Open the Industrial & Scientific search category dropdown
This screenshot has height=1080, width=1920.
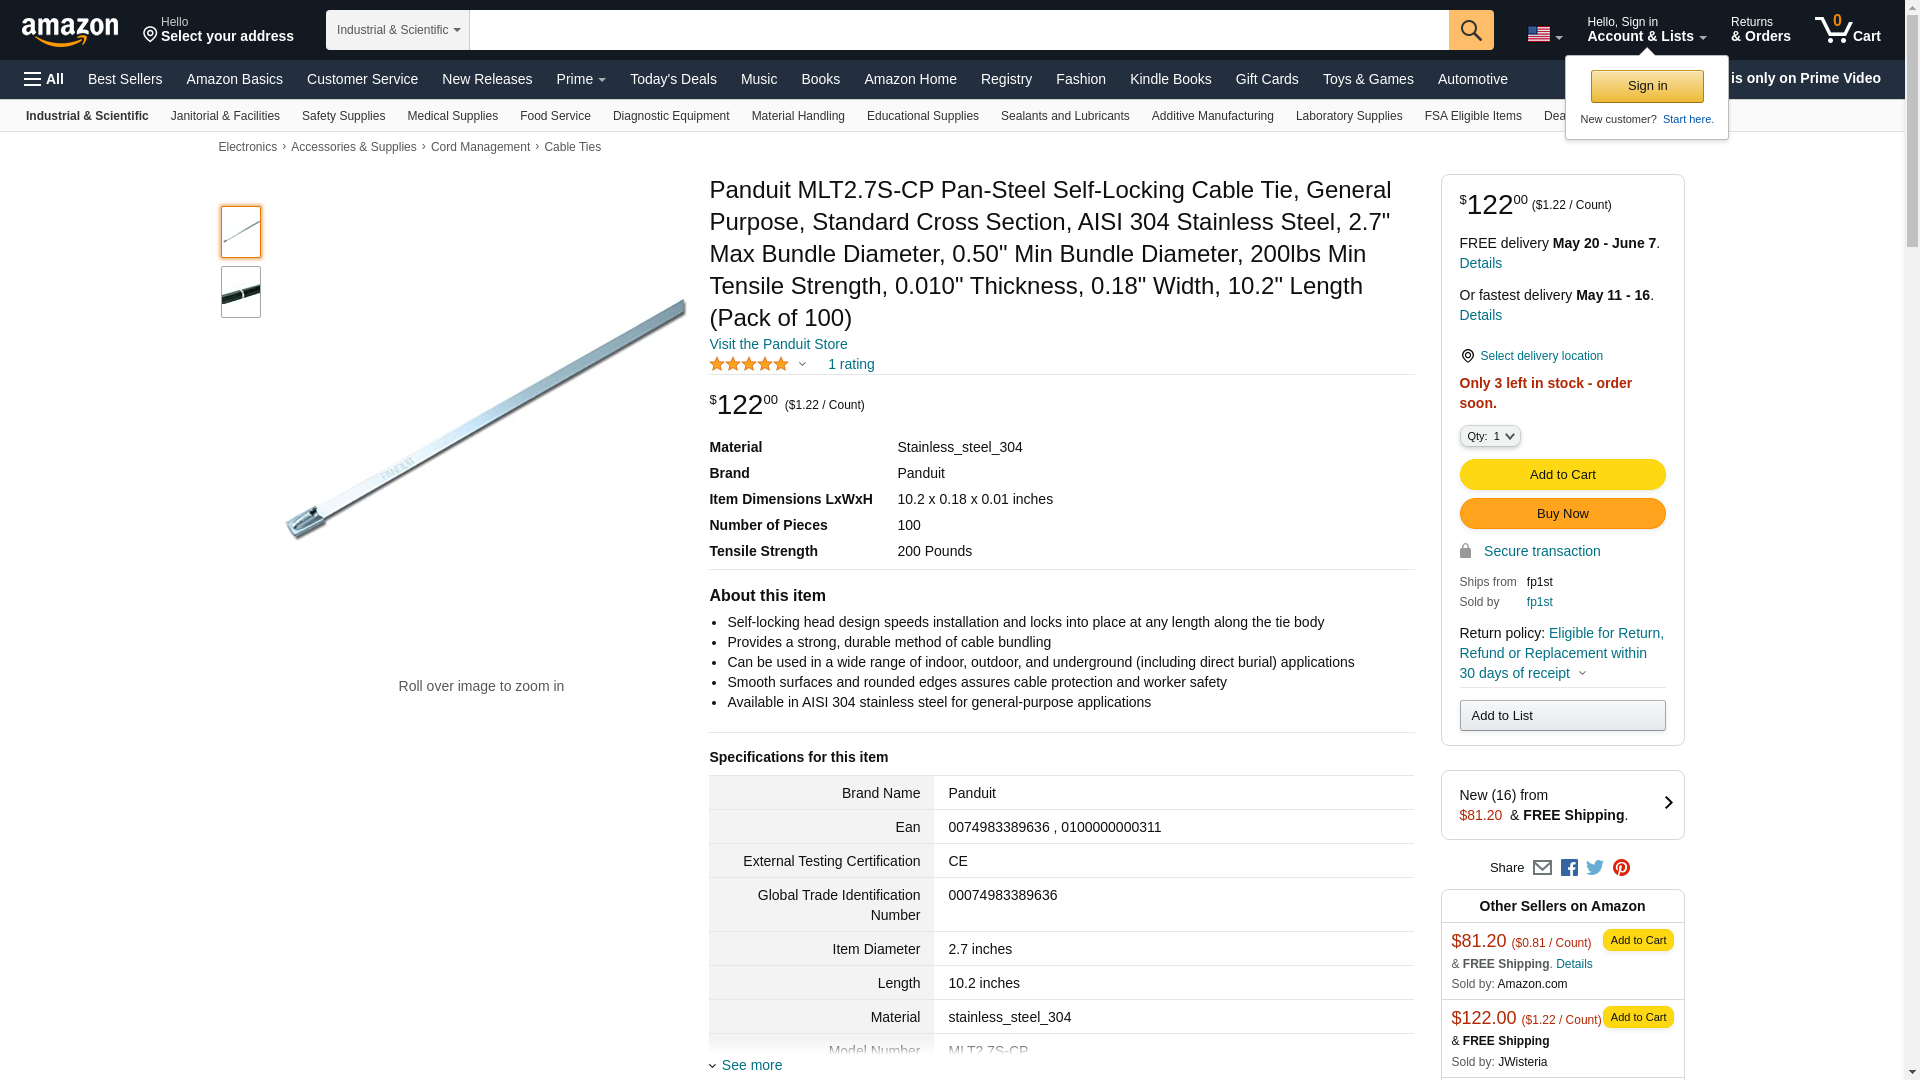coord(398,30)
